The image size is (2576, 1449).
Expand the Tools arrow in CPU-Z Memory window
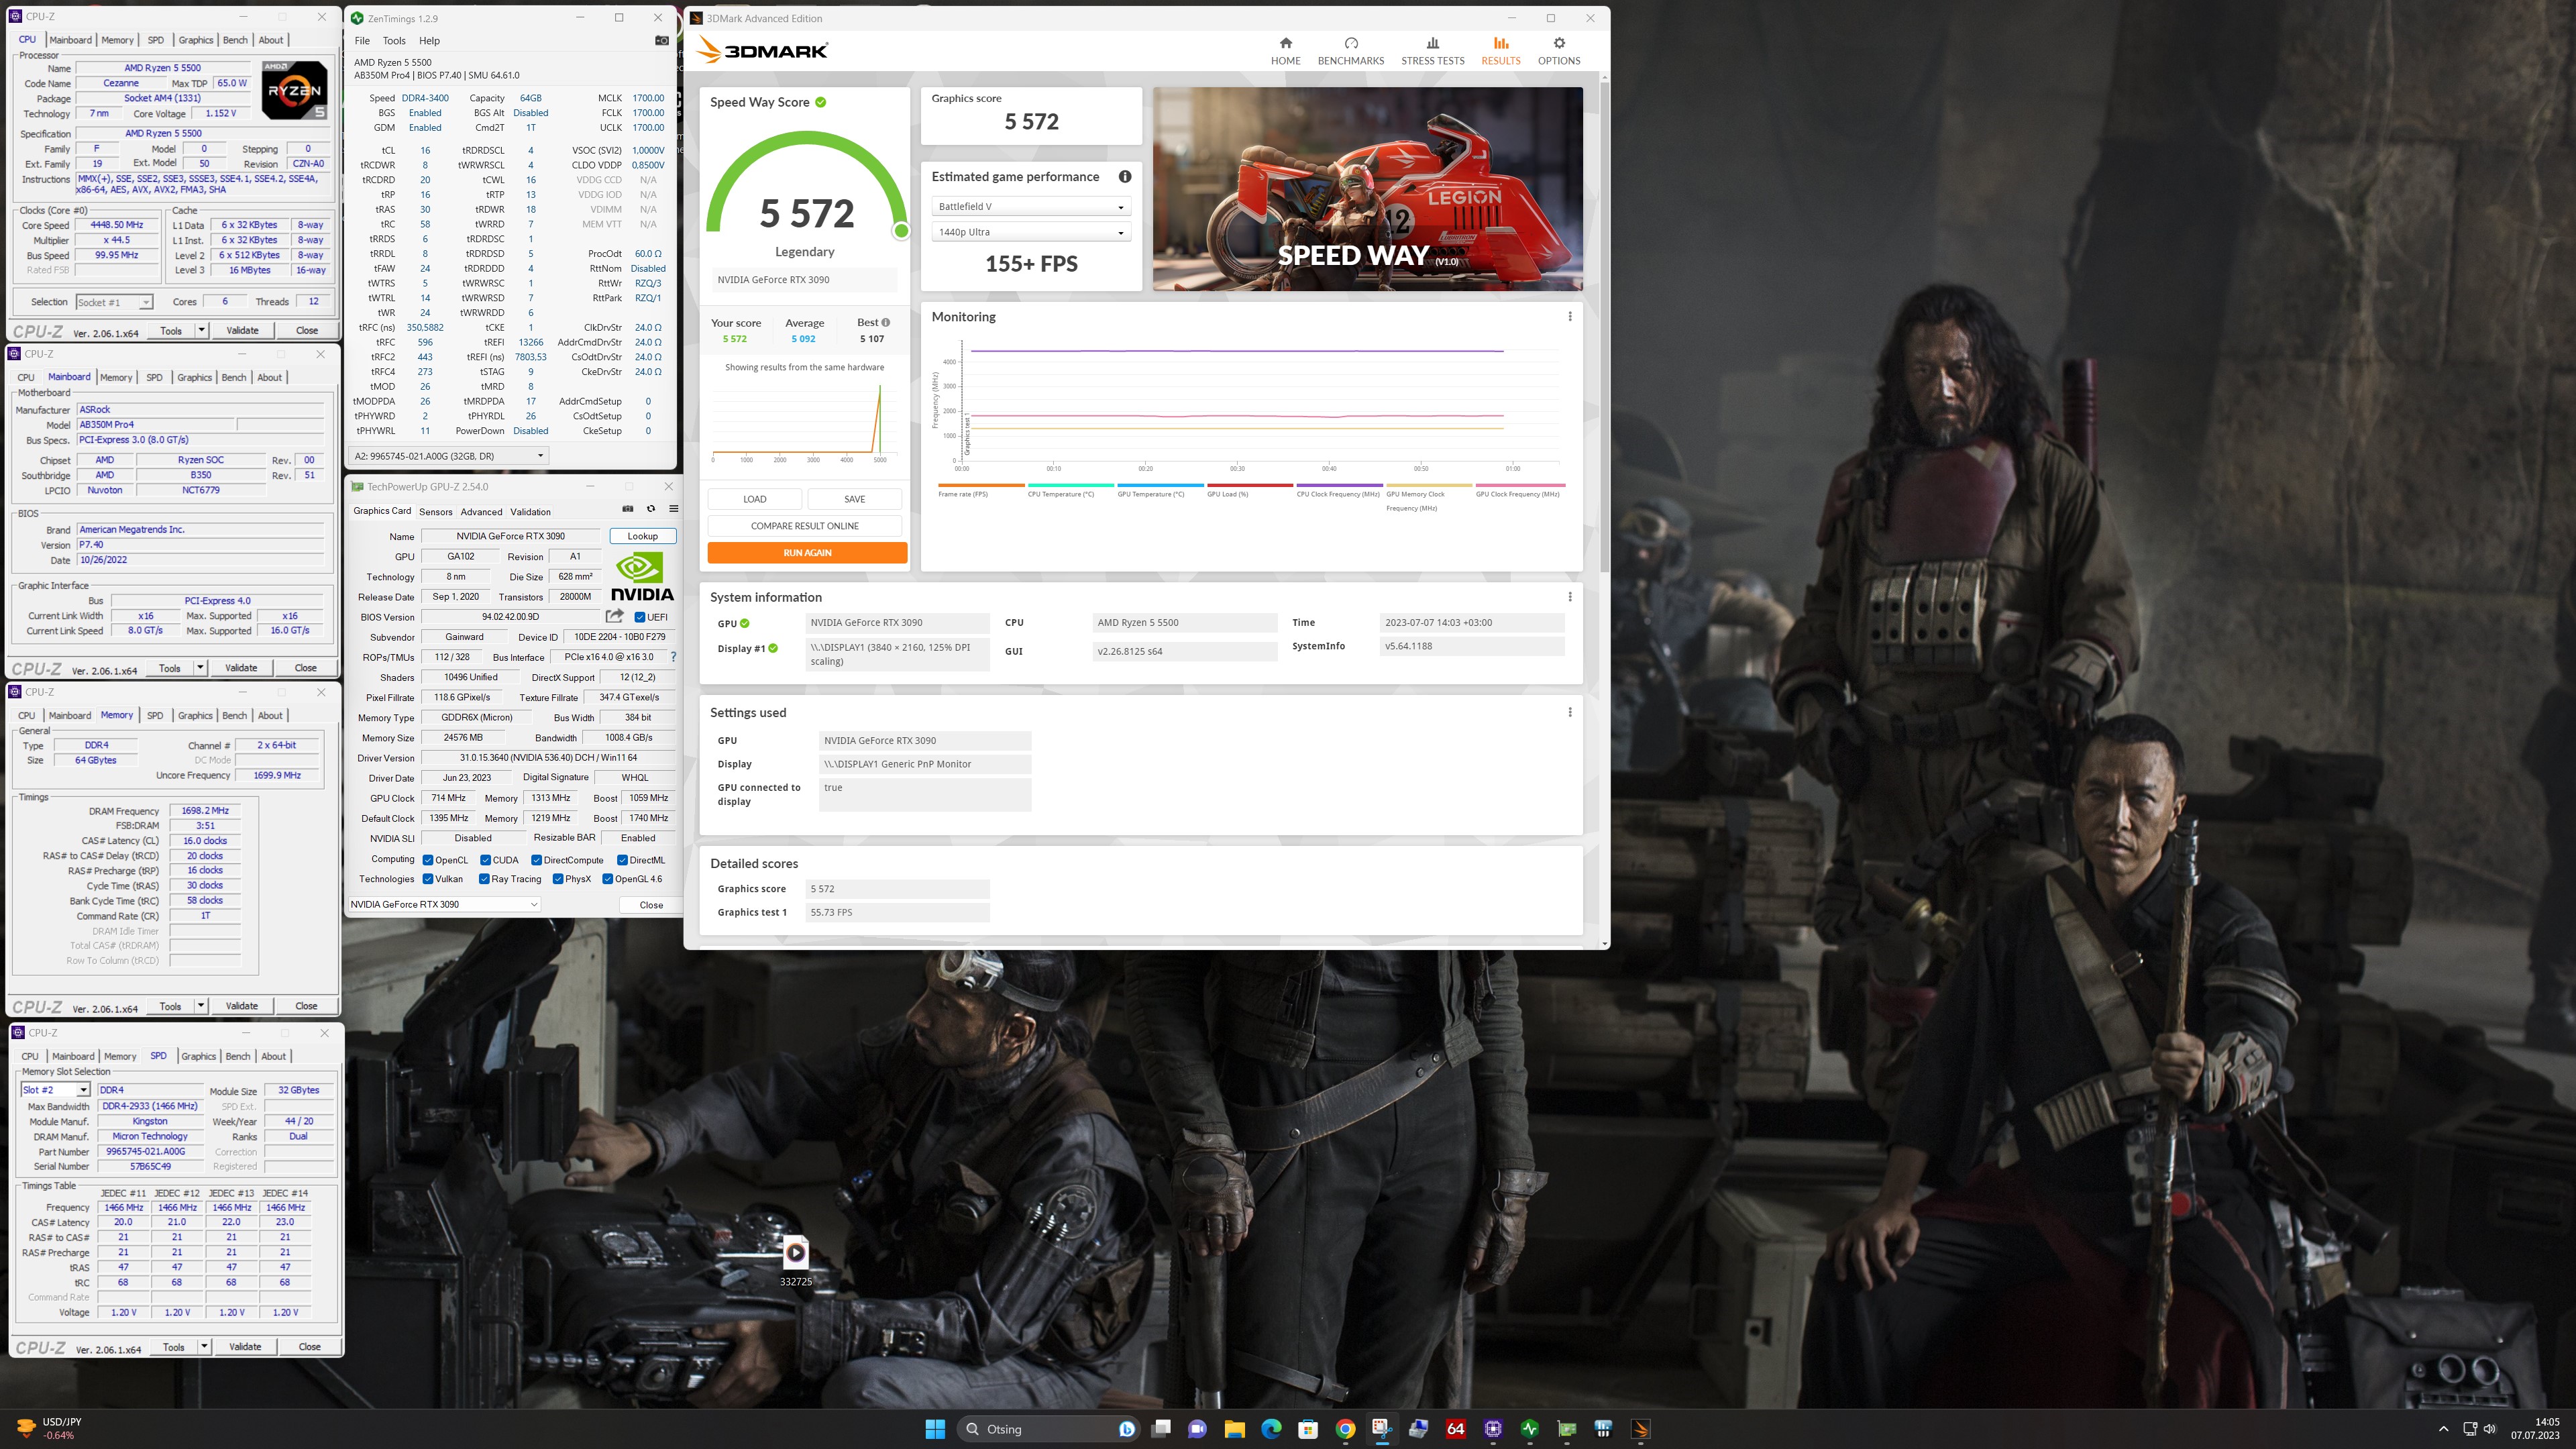(201, 1005)
